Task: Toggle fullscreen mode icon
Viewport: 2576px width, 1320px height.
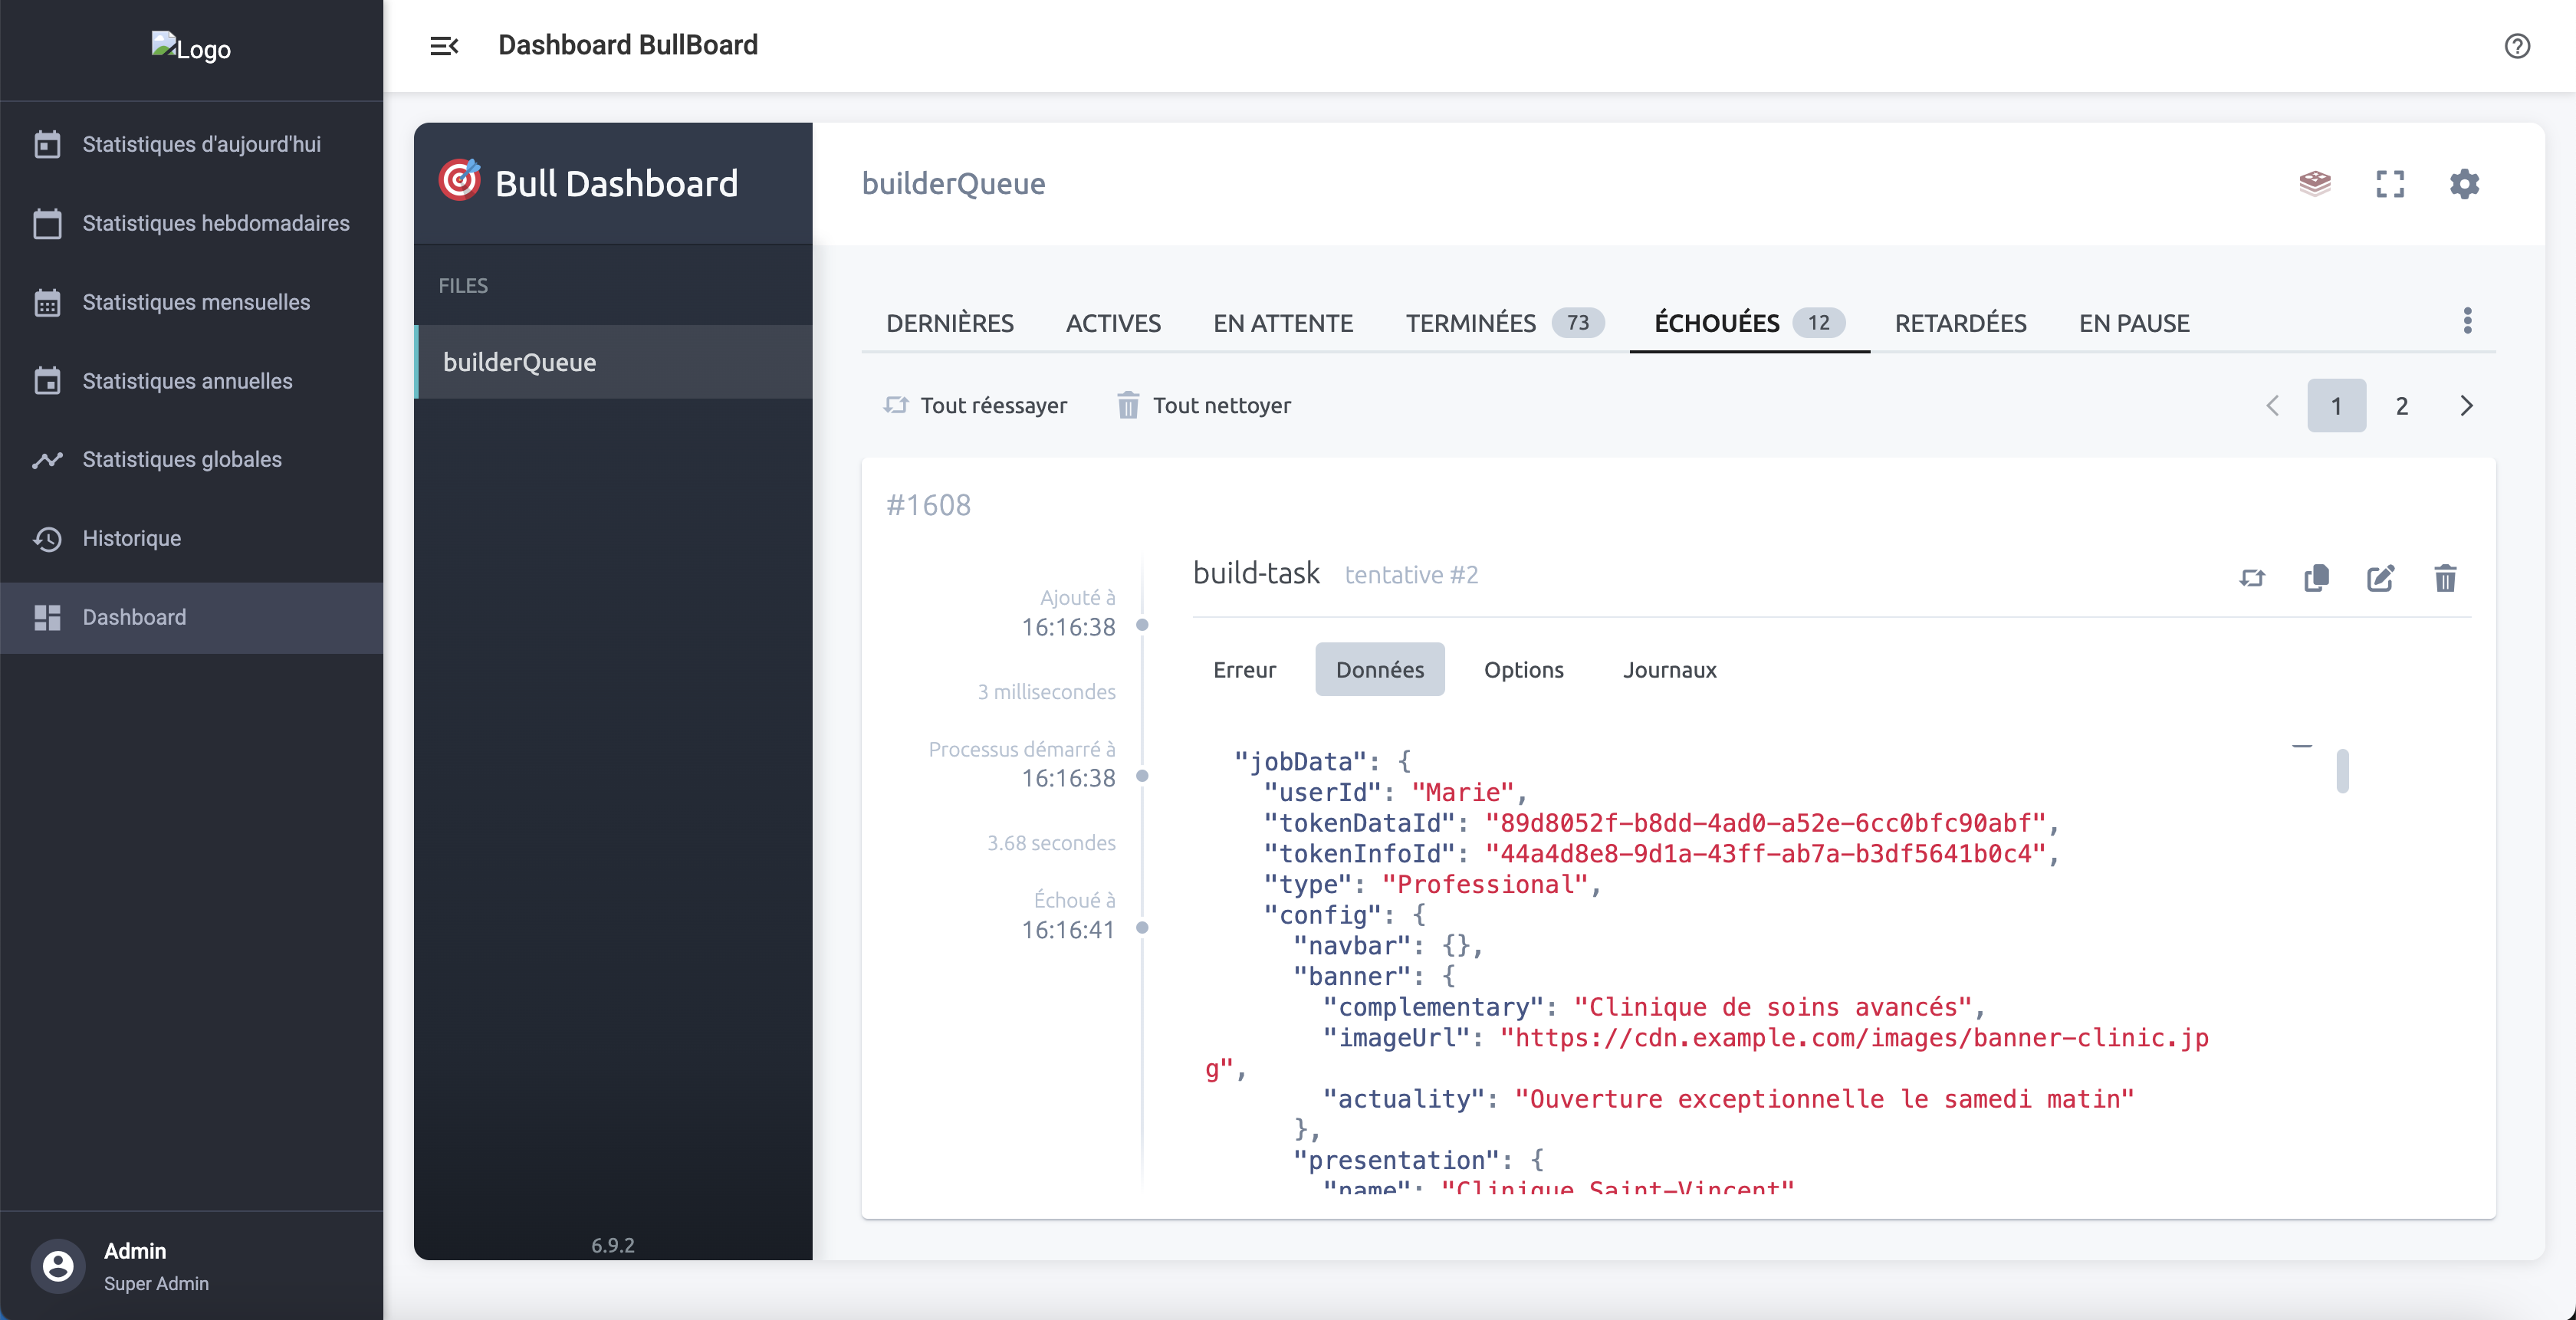Action: (x=2390, y=183)
